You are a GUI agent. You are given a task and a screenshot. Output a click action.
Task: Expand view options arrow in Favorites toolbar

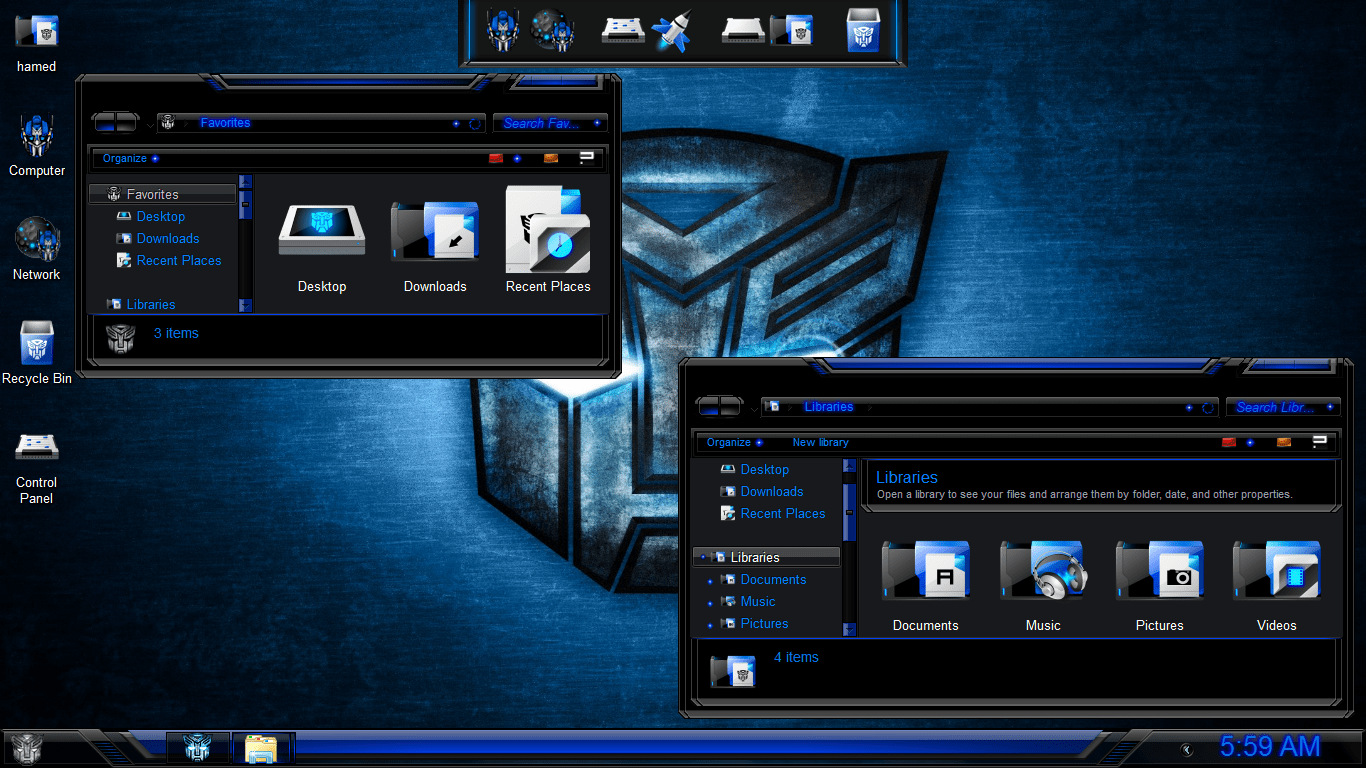[517, 158]
